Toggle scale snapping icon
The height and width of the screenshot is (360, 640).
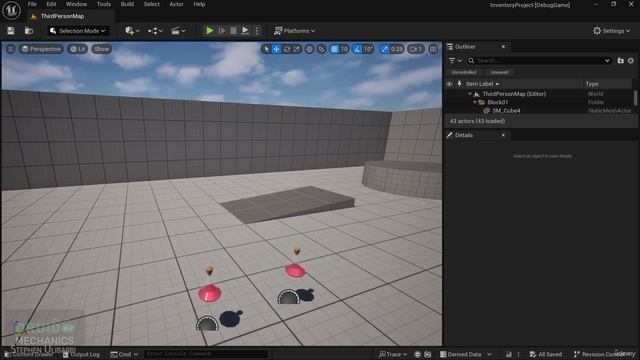point(384,49)
